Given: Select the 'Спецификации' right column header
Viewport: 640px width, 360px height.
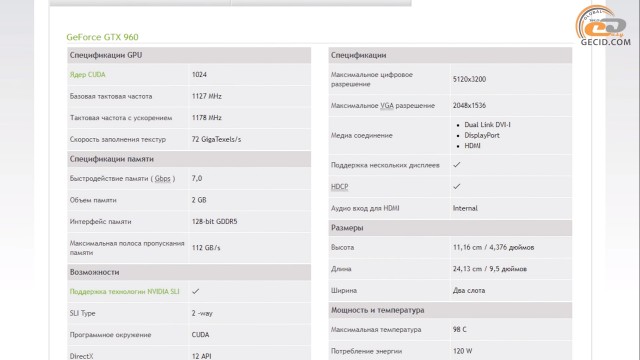Looking at the screenshot, I should pyautogui.click(x=450, y=55).
